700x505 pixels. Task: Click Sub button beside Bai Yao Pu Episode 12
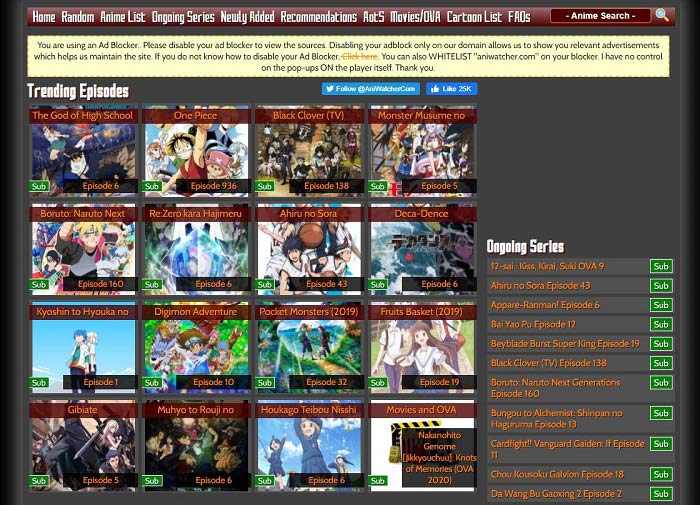click(661, 325)
